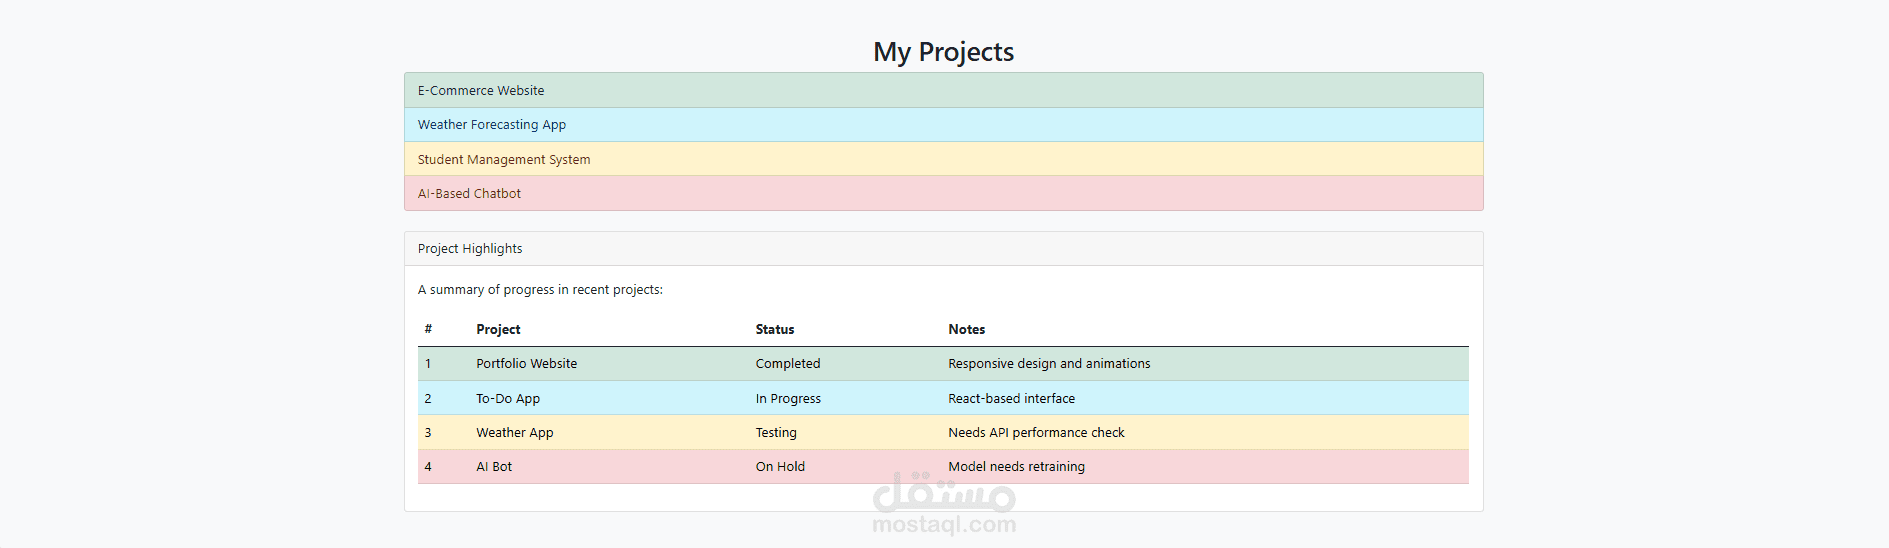Select the On Hold status cell
The width and height of the screenshot is (1889, 548).
(780, 467)
